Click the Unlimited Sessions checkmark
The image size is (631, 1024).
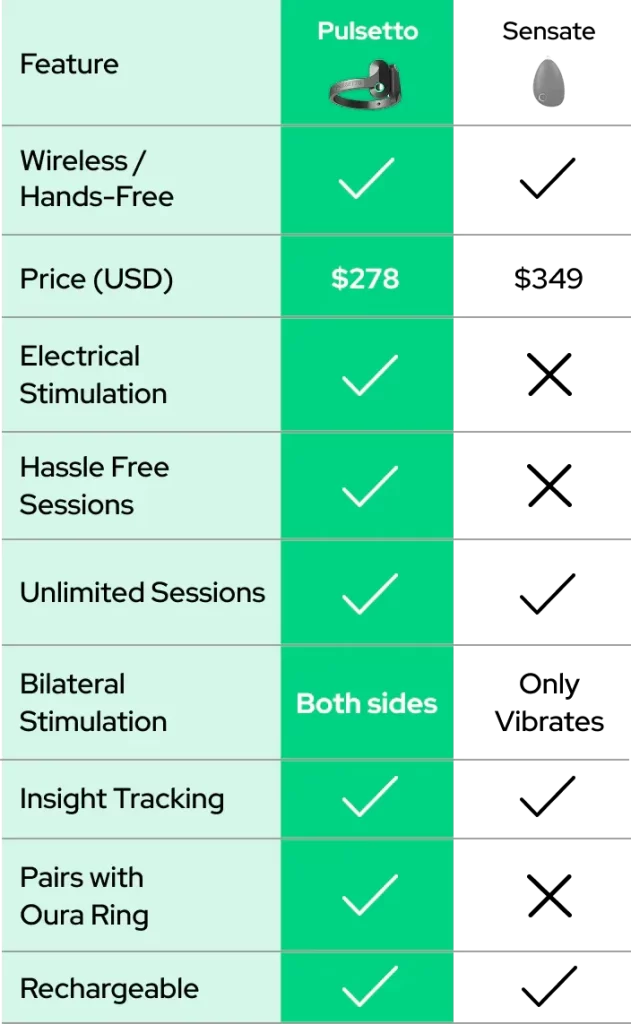point(367,593)
